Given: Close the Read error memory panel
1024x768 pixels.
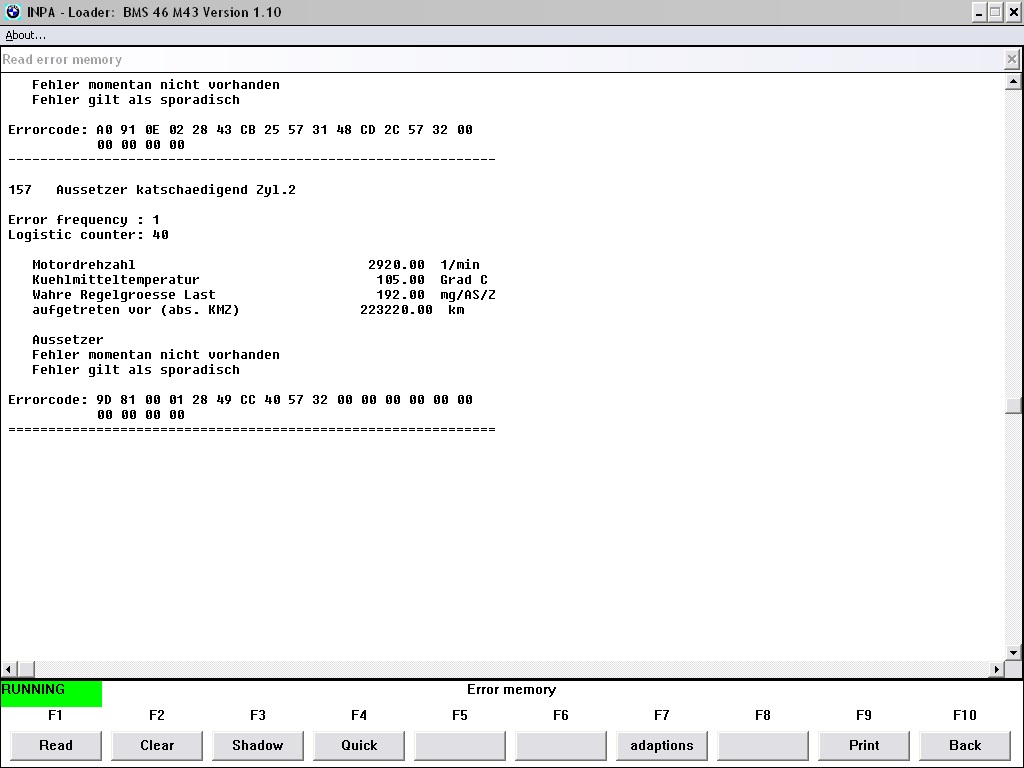Looking at the screenshot, I should 1012,60.
